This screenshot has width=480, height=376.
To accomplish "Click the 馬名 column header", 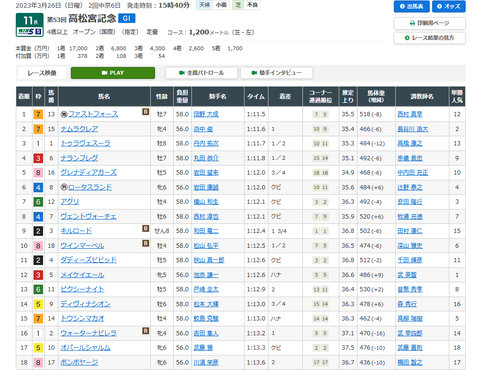I will (x=104, y=96).
